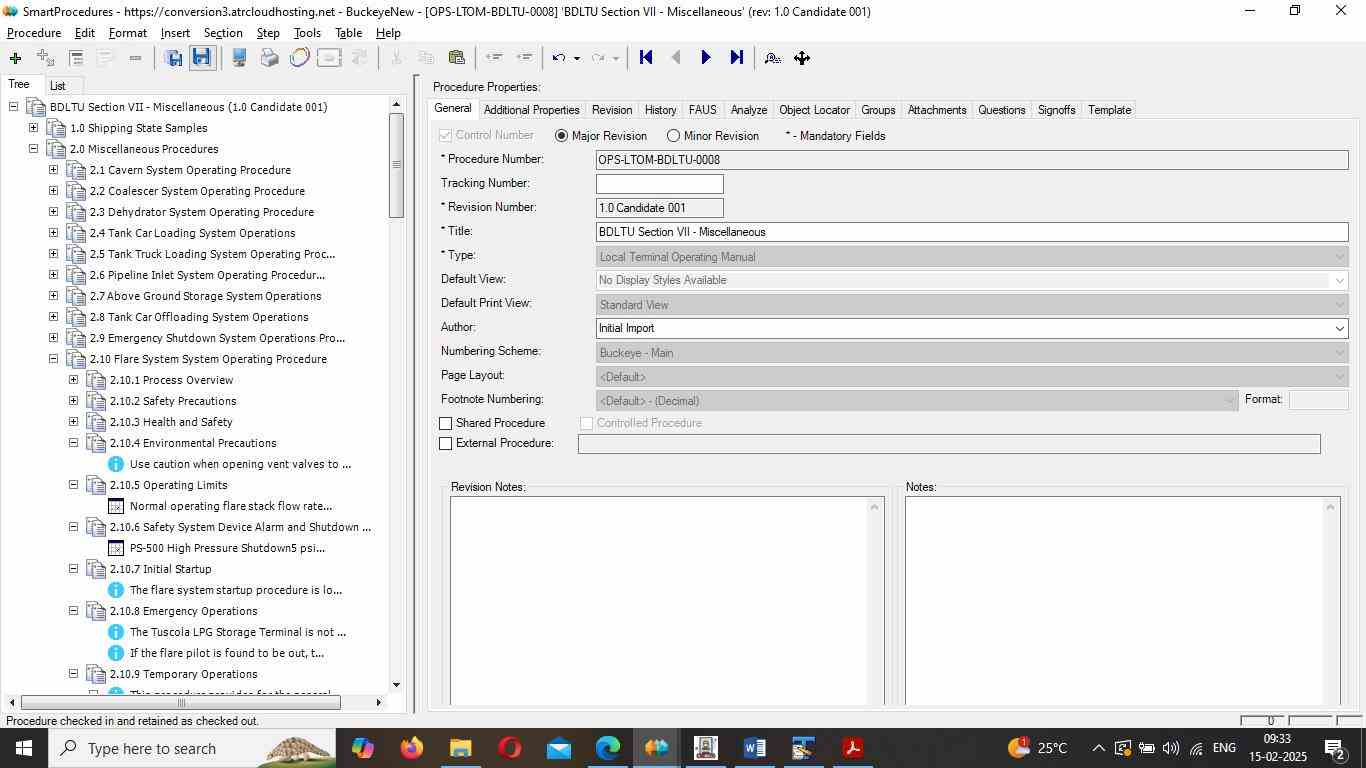The width and height of the screenshot is (1366, 768).
Task: Collapse the 2.10 Flare System node
Action: coord(54,359)
